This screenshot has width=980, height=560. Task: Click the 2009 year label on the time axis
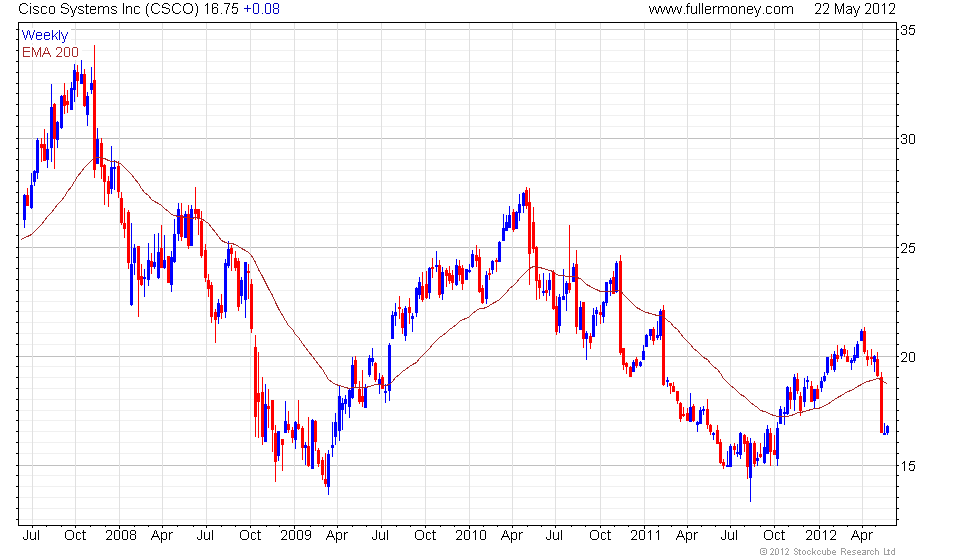[x=296, y=536]
